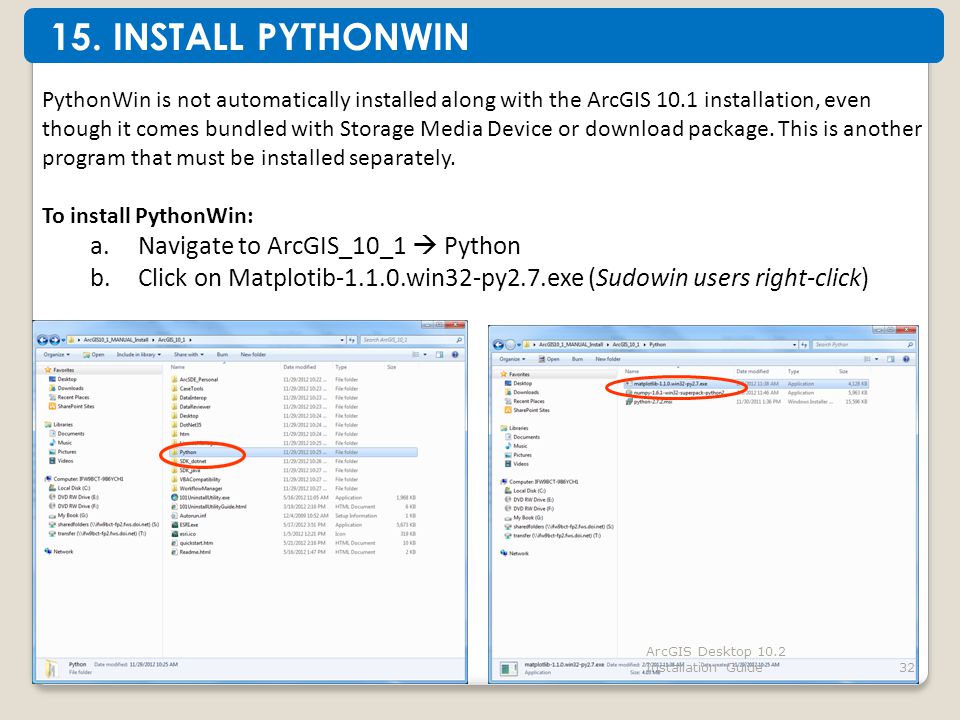Open the Organize menu in the ArcGIS_10_1 window
Screen dimensions: 960x720
click(56, 354)
